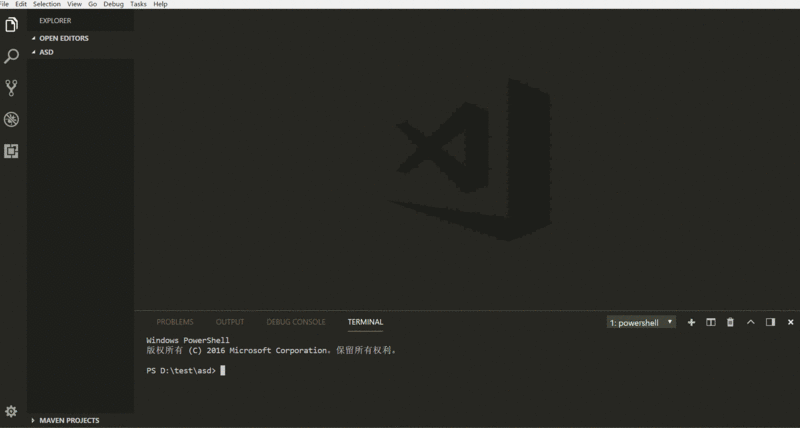Select the TERMINAL tab

click(x=365, y=322)
